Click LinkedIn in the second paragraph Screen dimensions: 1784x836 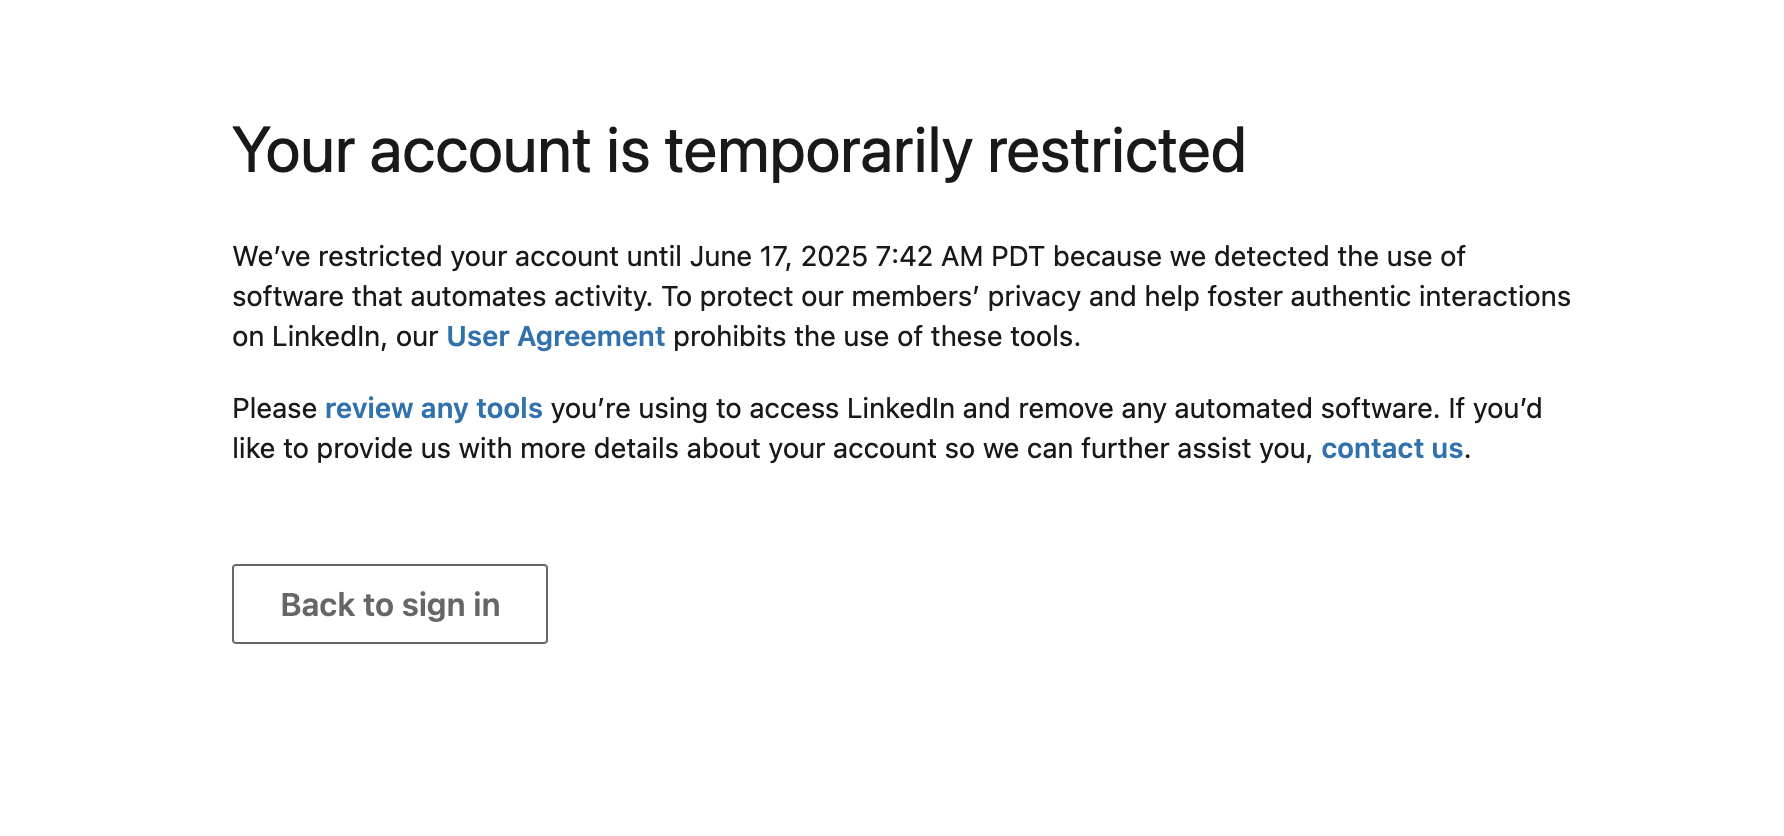(x=900, y=409)
